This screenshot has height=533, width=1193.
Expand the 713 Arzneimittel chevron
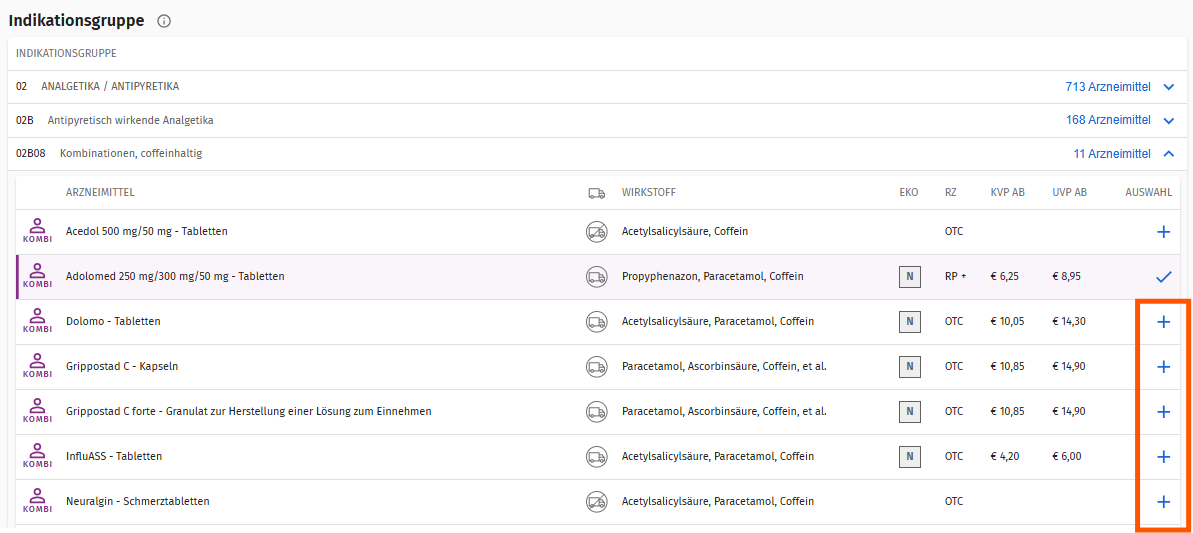click(x=1169, y=87)
